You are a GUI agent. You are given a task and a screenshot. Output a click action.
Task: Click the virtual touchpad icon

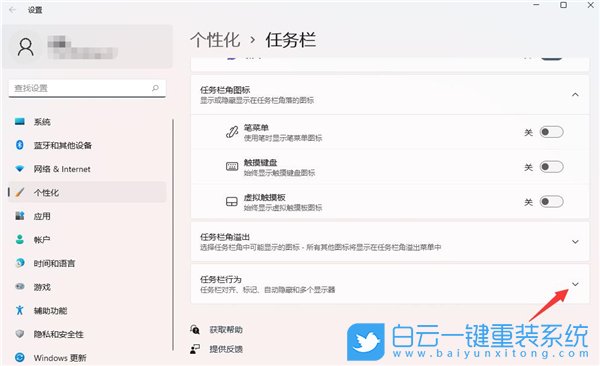232,202
